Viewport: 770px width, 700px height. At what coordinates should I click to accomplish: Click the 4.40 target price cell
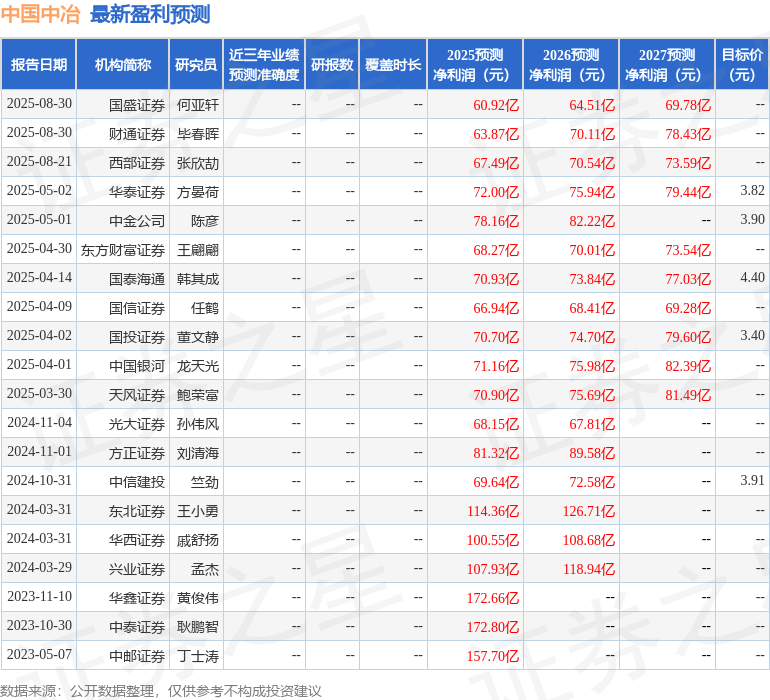(752, 278)
